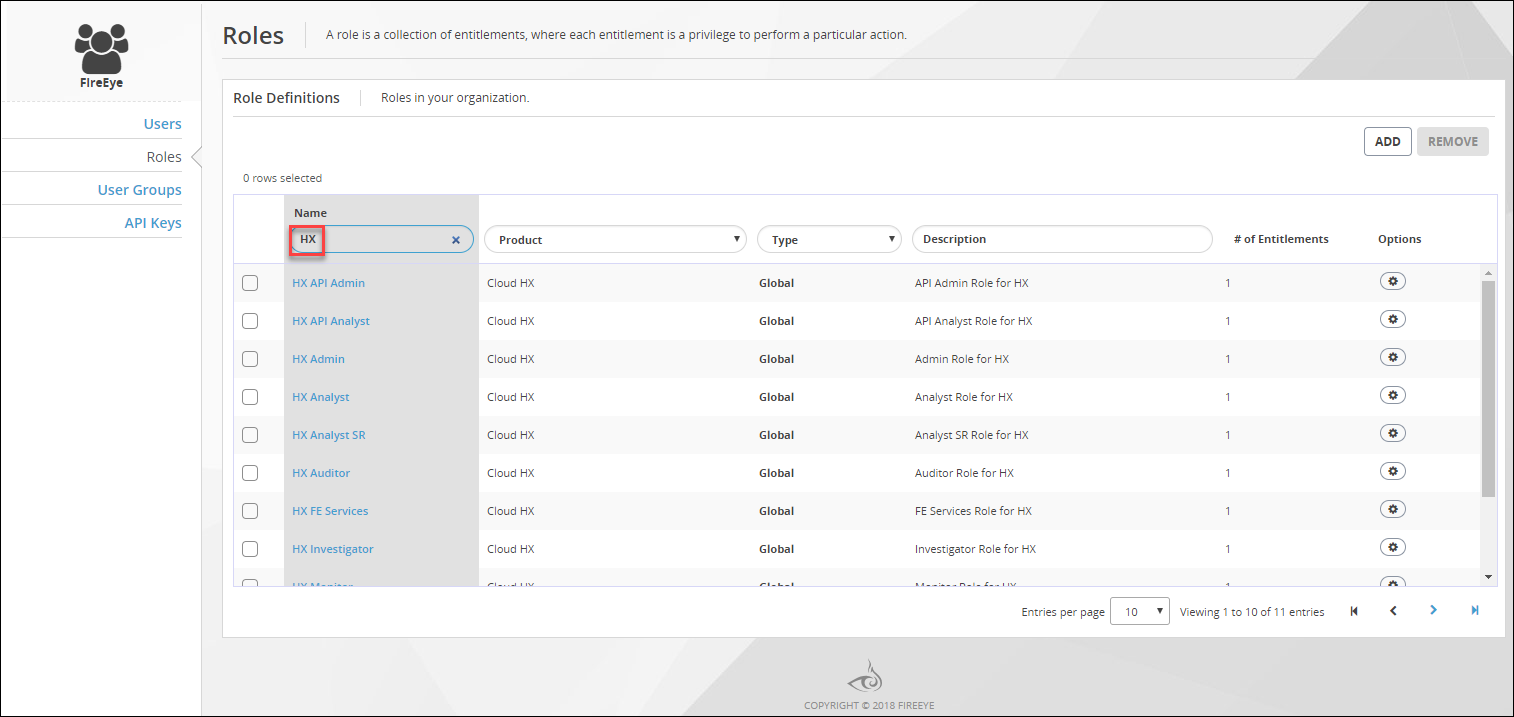Open options gear for HX Investigator
Viewport: 1514px width, 717px height.
click(x=1392, y=547)
